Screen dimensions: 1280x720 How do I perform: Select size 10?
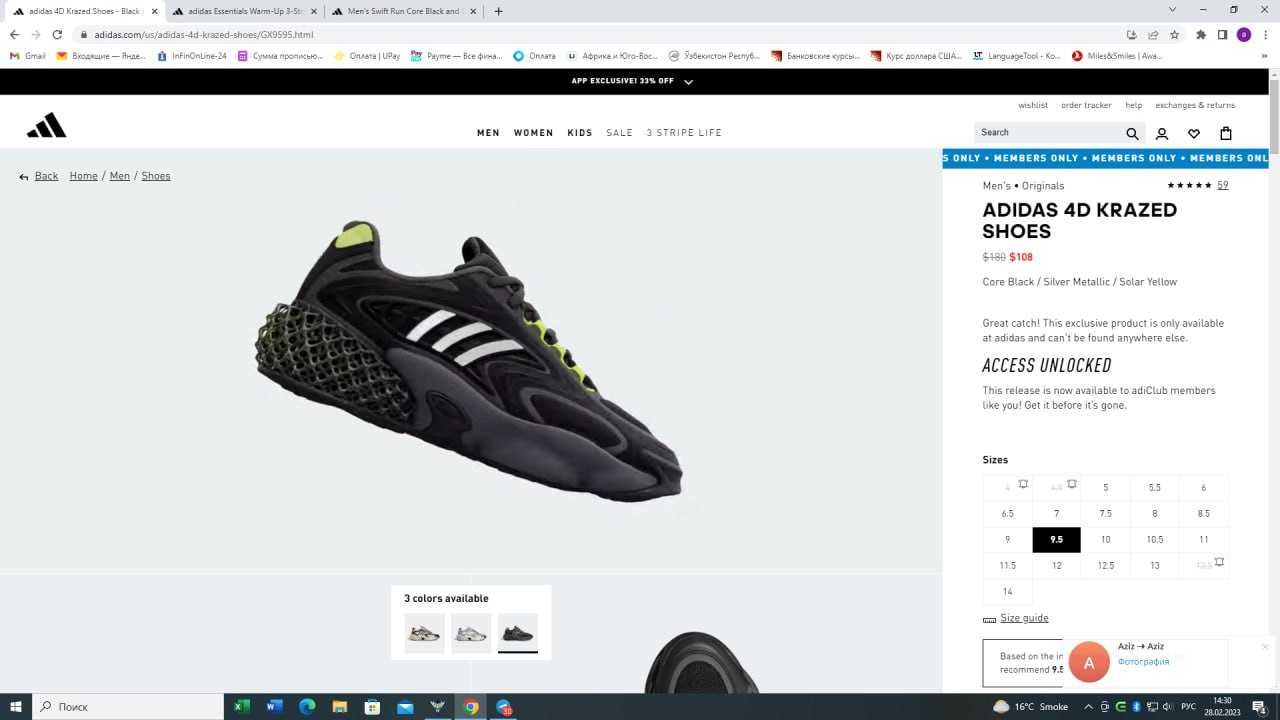1105,539
